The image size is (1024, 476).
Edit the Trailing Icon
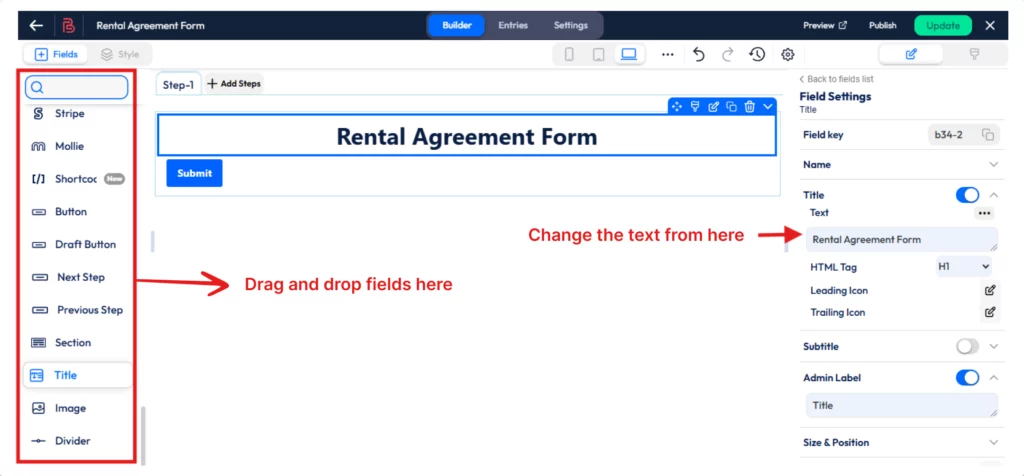[x=990, y=312]
